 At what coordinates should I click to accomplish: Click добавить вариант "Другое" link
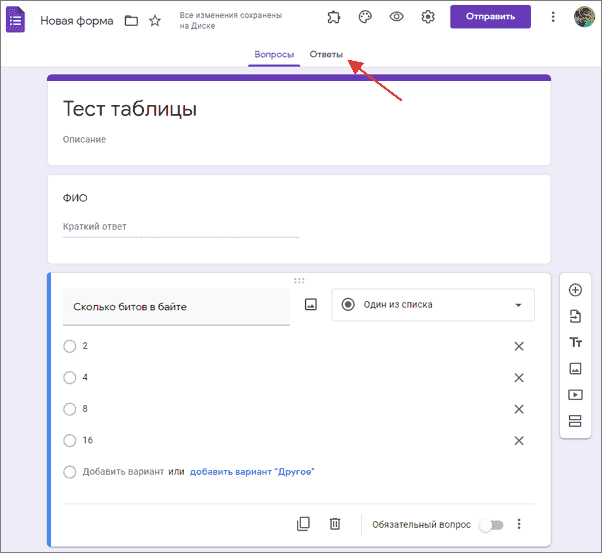[252, 472]
